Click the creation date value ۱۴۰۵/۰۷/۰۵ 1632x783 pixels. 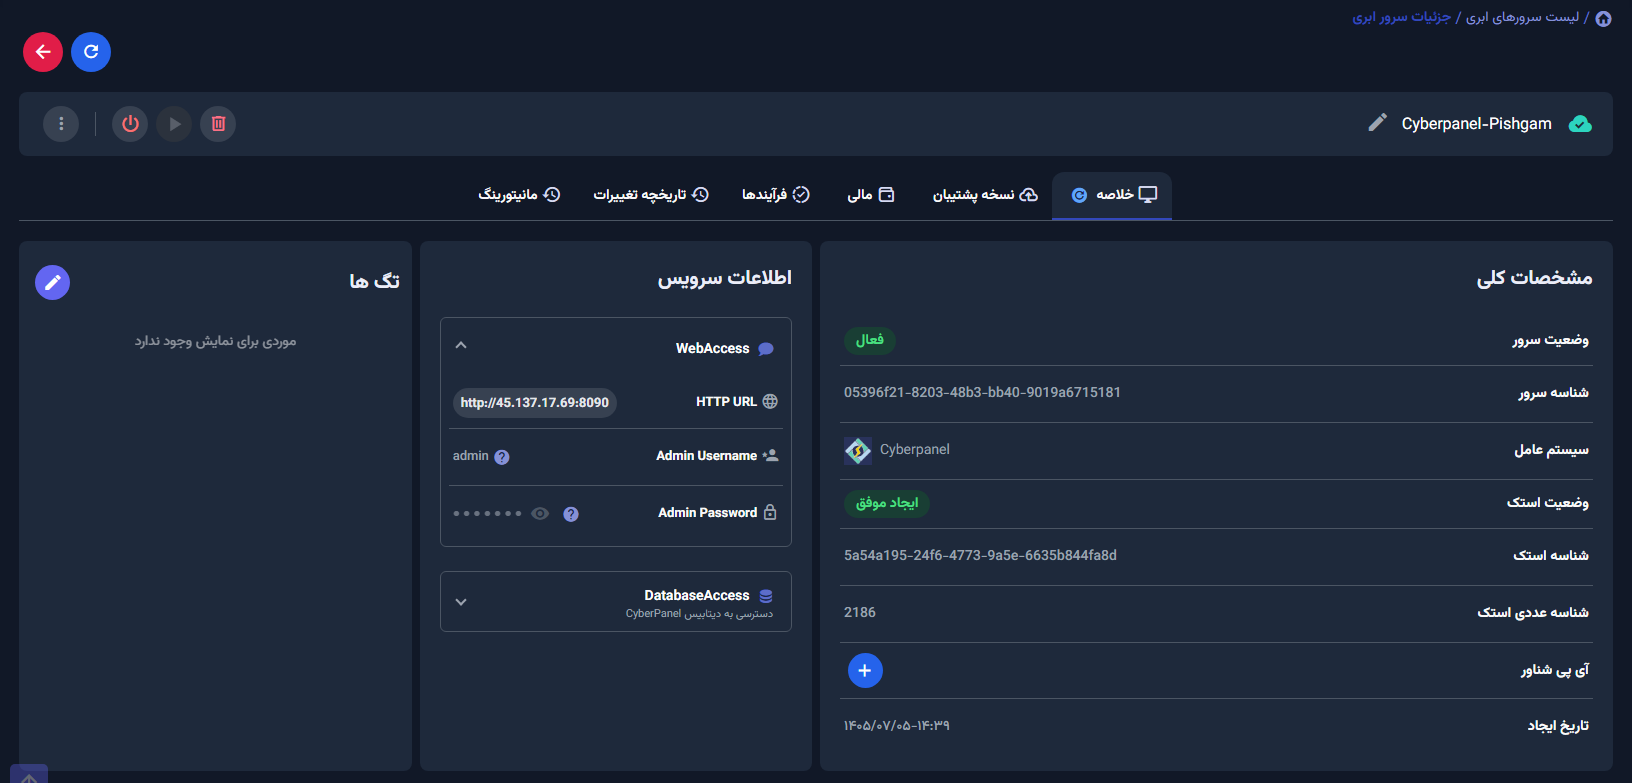896,726
